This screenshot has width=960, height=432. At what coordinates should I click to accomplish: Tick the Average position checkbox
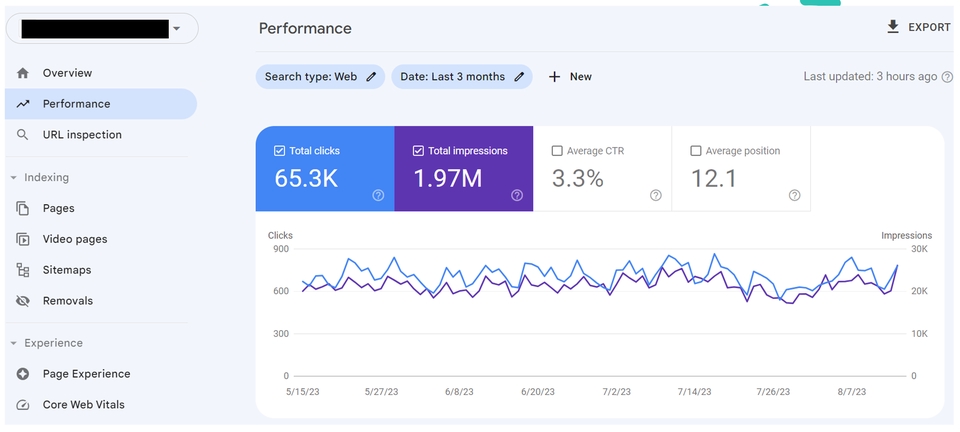696,151
